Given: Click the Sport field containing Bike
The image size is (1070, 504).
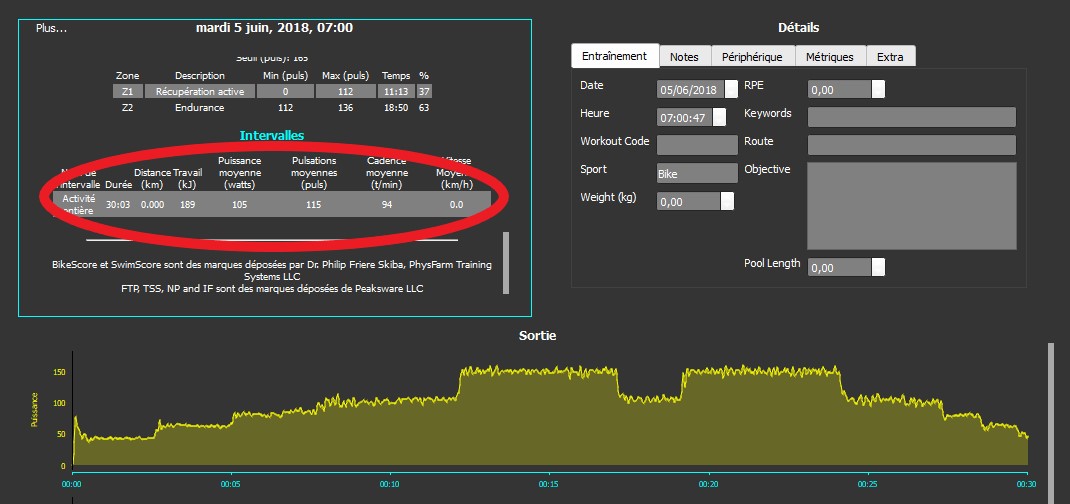Looking at the screenshot, I should point(697,173).
